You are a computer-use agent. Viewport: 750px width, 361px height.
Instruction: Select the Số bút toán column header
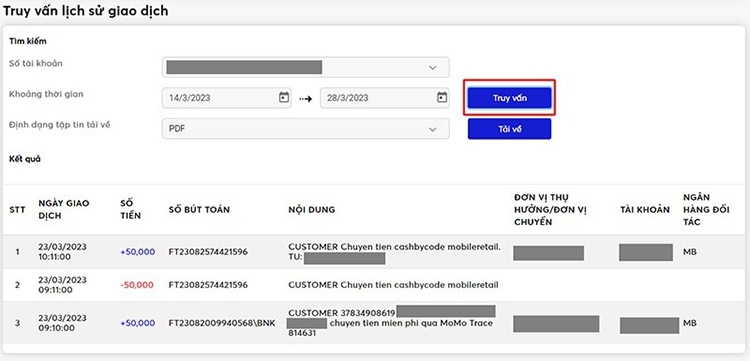click(199, 209)
